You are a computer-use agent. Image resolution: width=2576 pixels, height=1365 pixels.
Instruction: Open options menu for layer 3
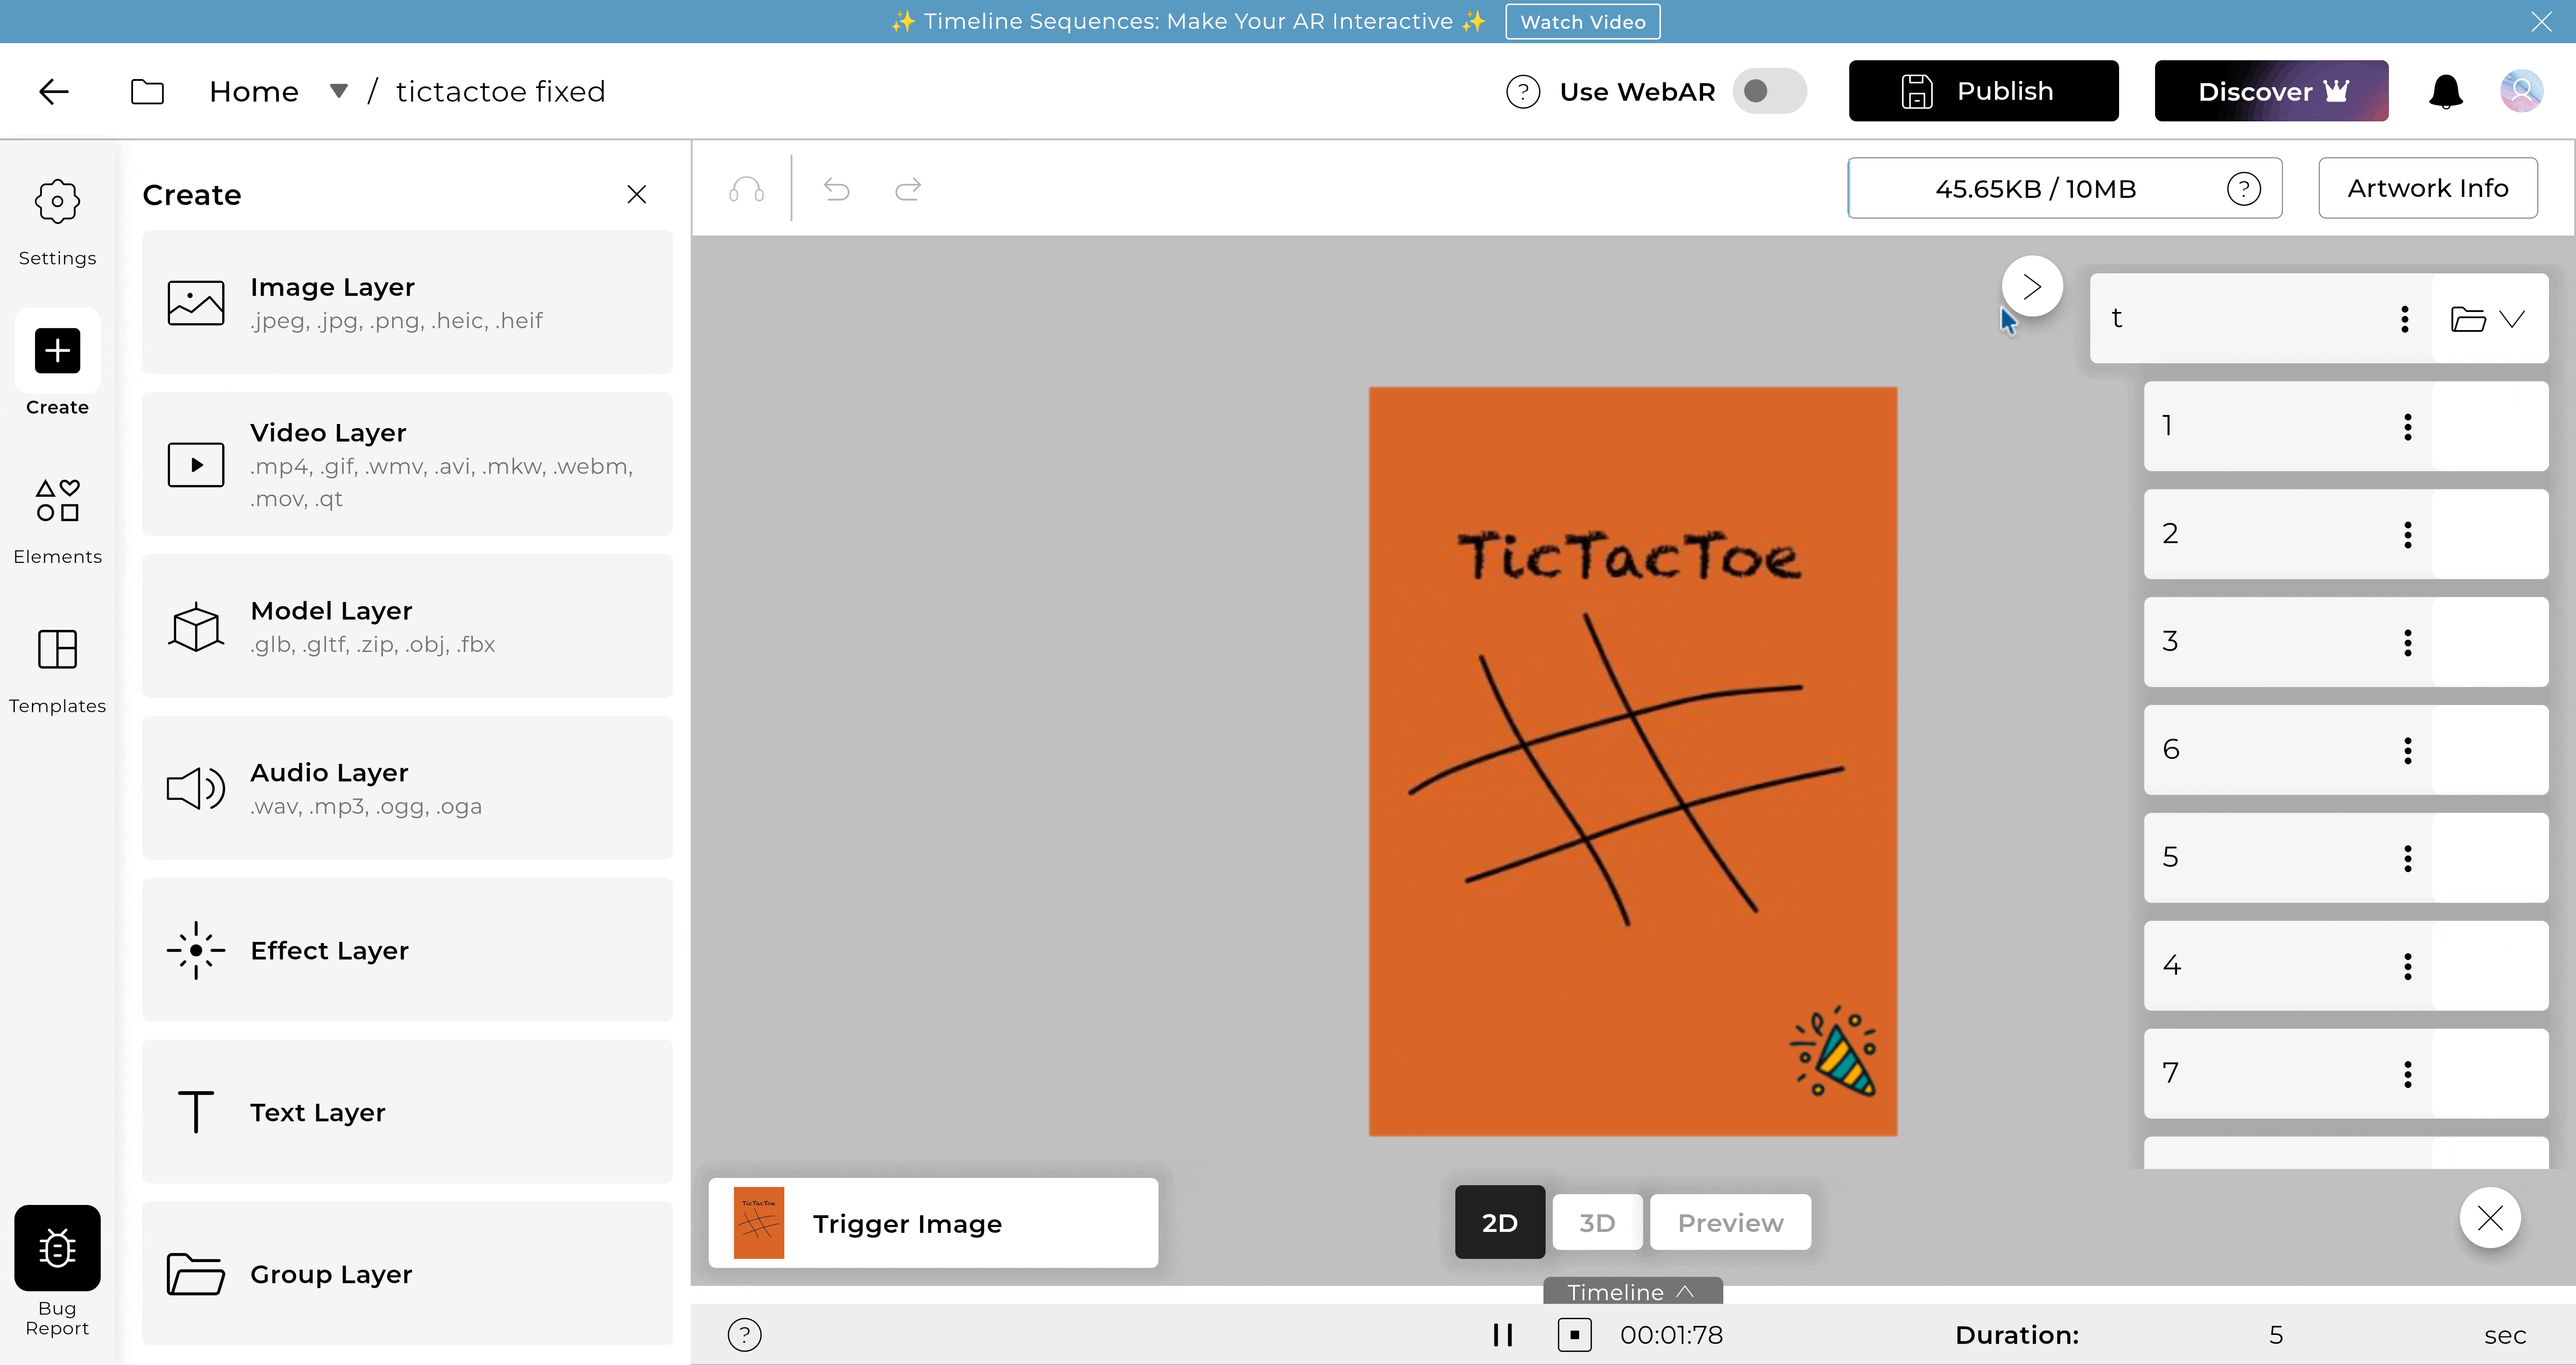coord(2408,642)
